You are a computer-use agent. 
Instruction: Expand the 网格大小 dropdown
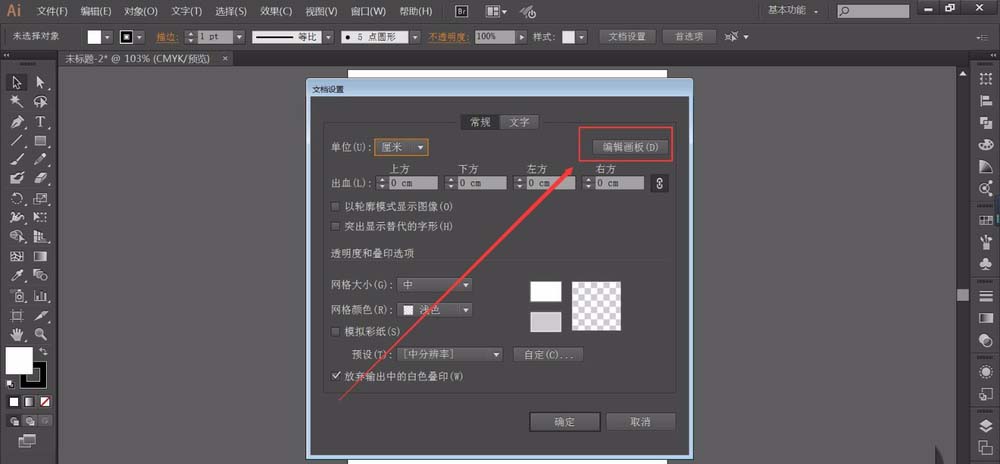435,285
